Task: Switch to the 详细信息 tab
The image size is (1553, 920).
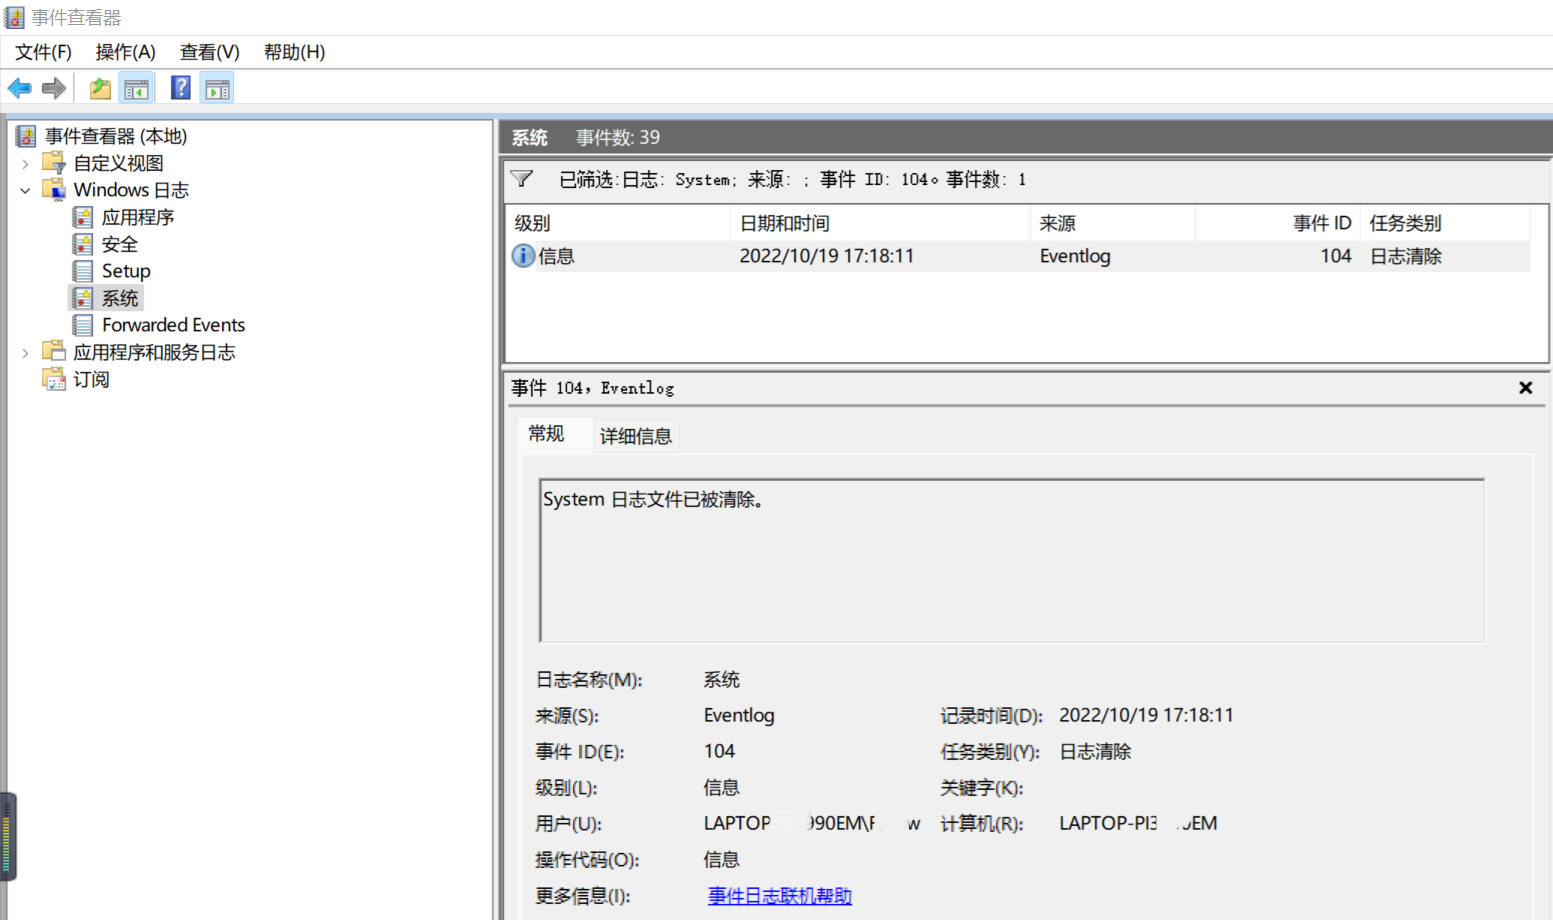Action: [x=635, y=435]
